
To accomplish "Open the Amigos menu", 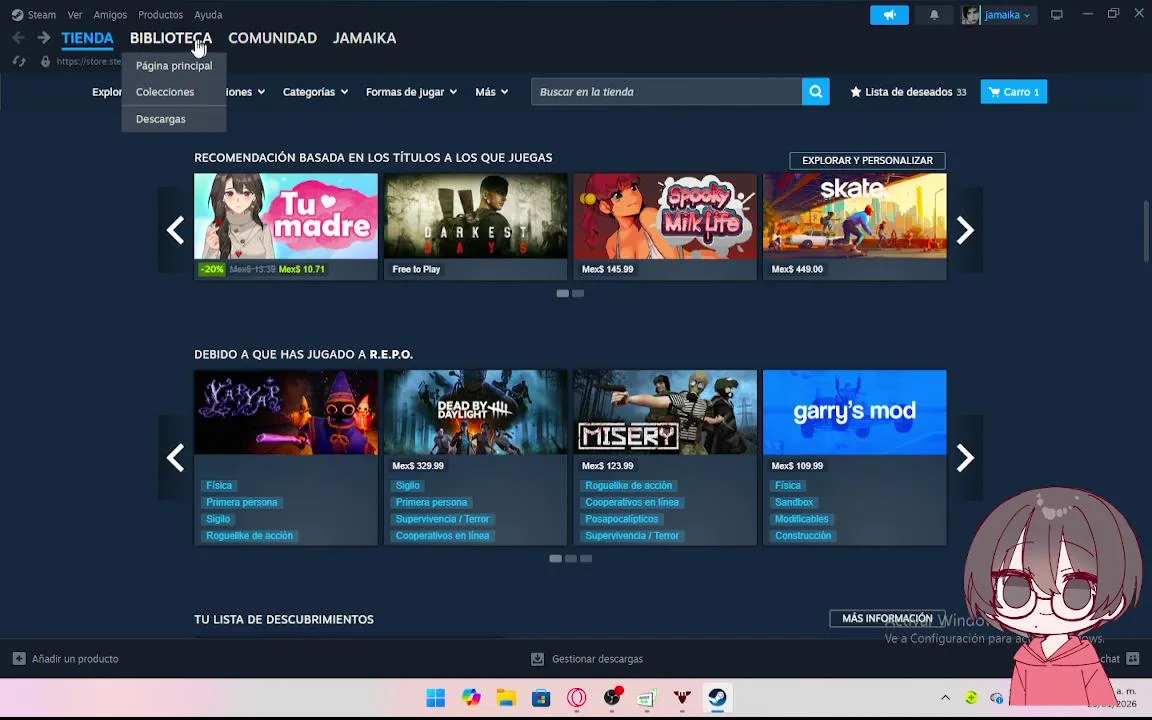I will tap(110, 15).
